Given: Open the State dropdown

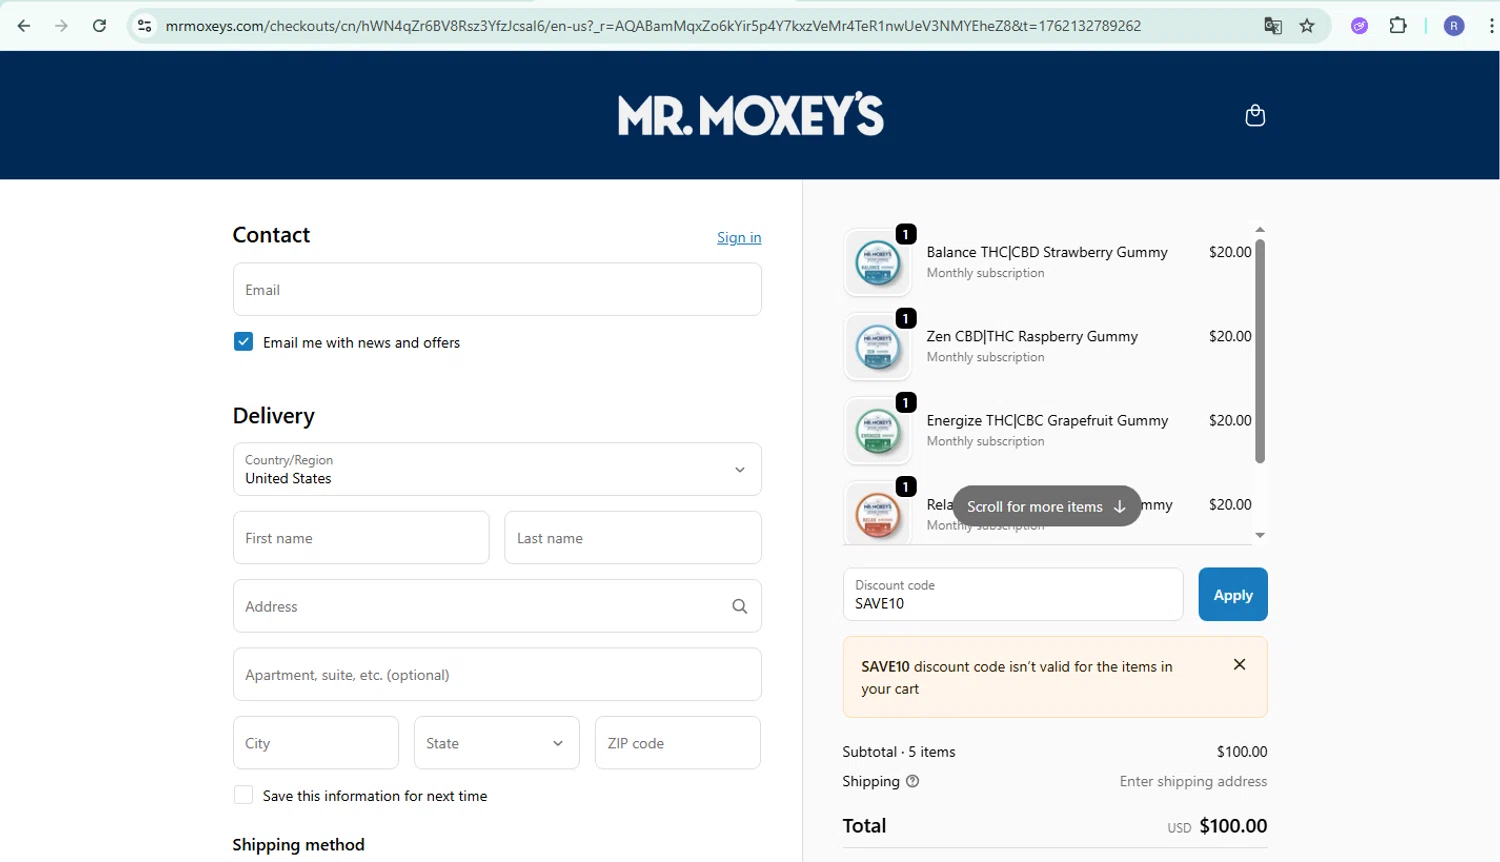Looking at the screenshot, I should (497, 743).
